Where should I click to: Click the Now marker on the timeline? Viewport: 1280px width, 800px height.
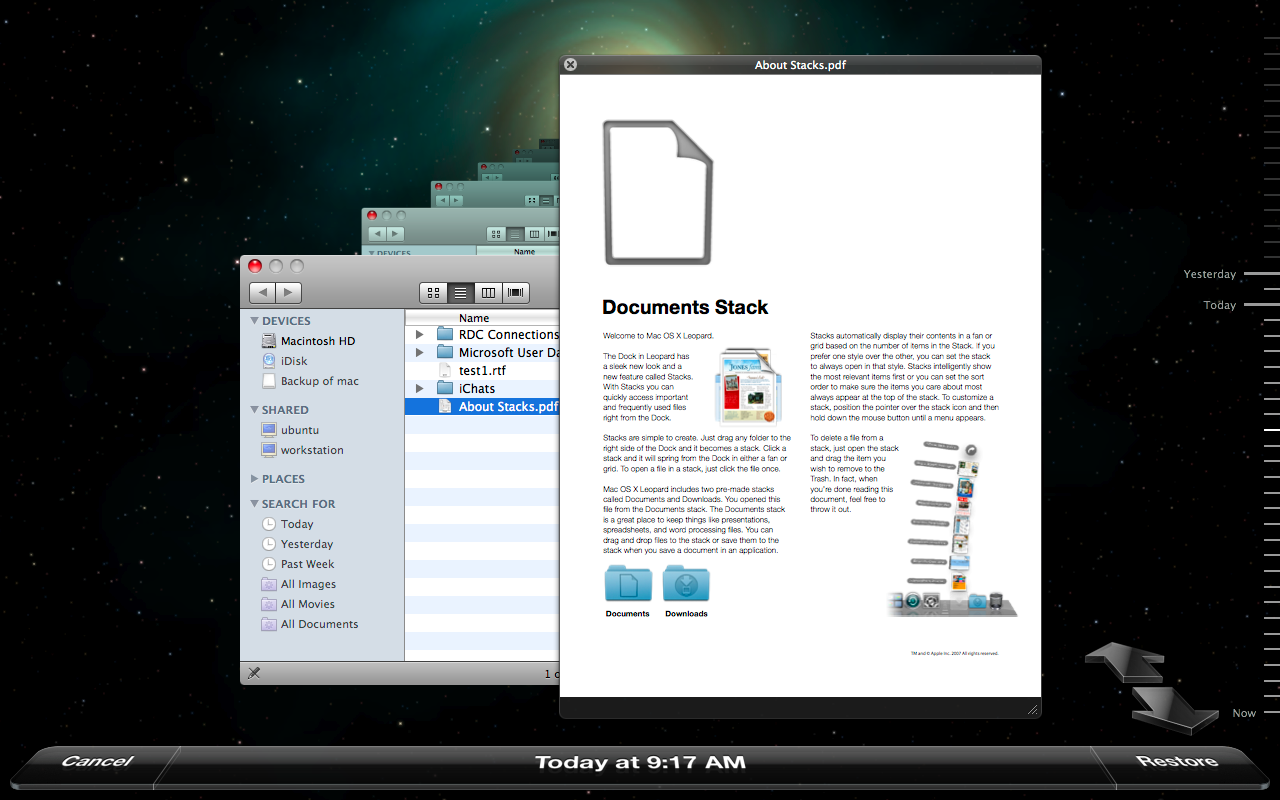1244,713
